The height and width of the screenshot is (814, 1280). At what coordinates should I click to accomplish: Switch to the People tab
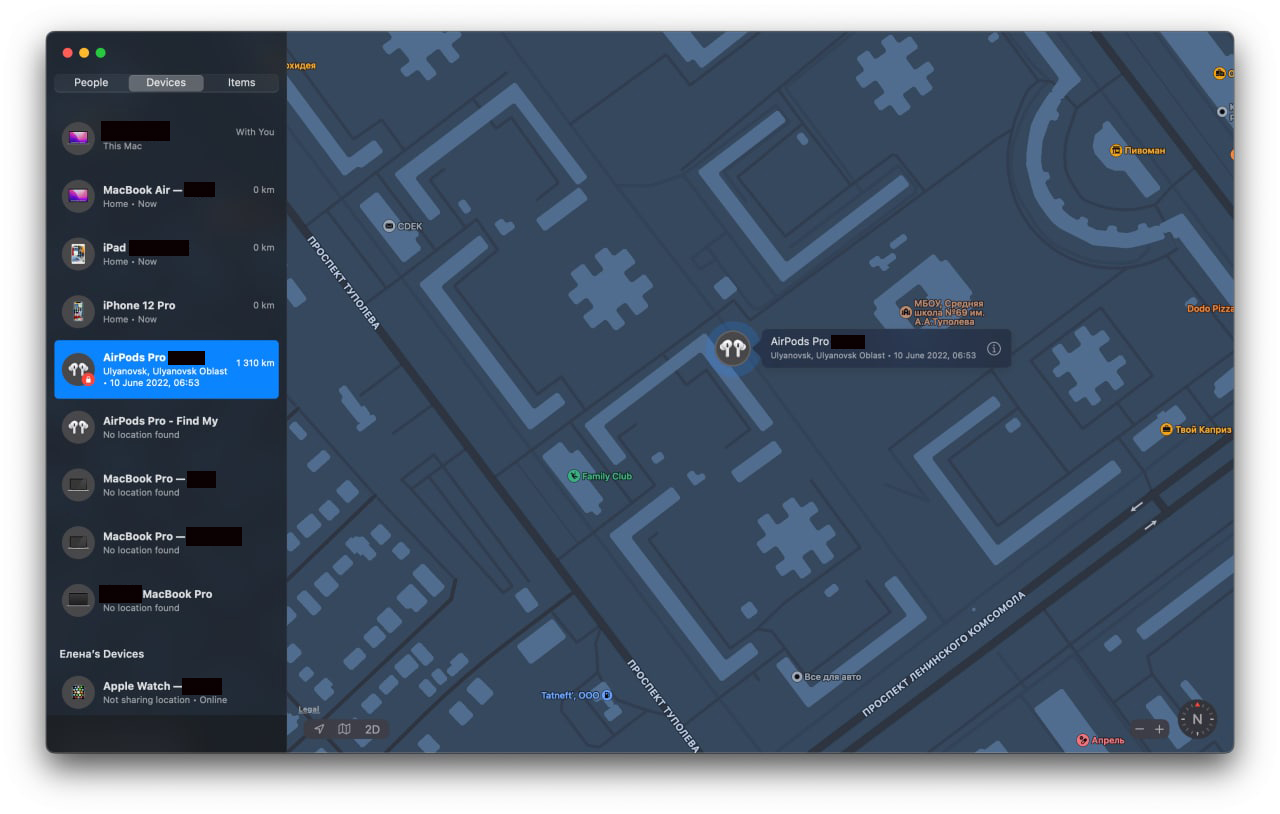[91, 83]
